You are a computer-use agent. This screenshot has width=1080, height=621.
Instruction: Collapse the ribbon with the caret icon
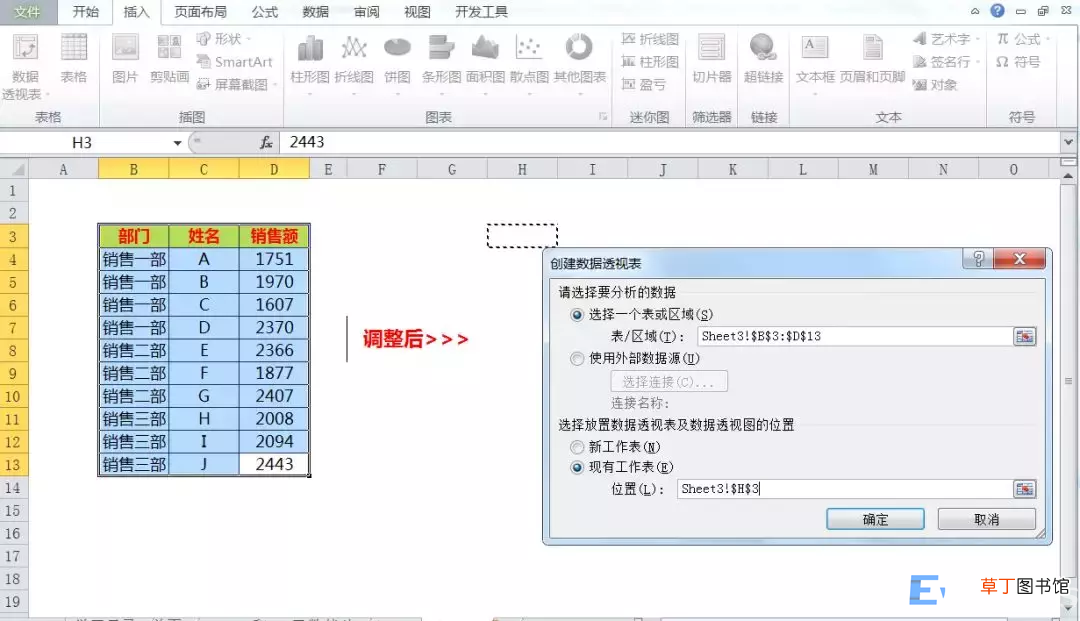[x=975, y=11]
